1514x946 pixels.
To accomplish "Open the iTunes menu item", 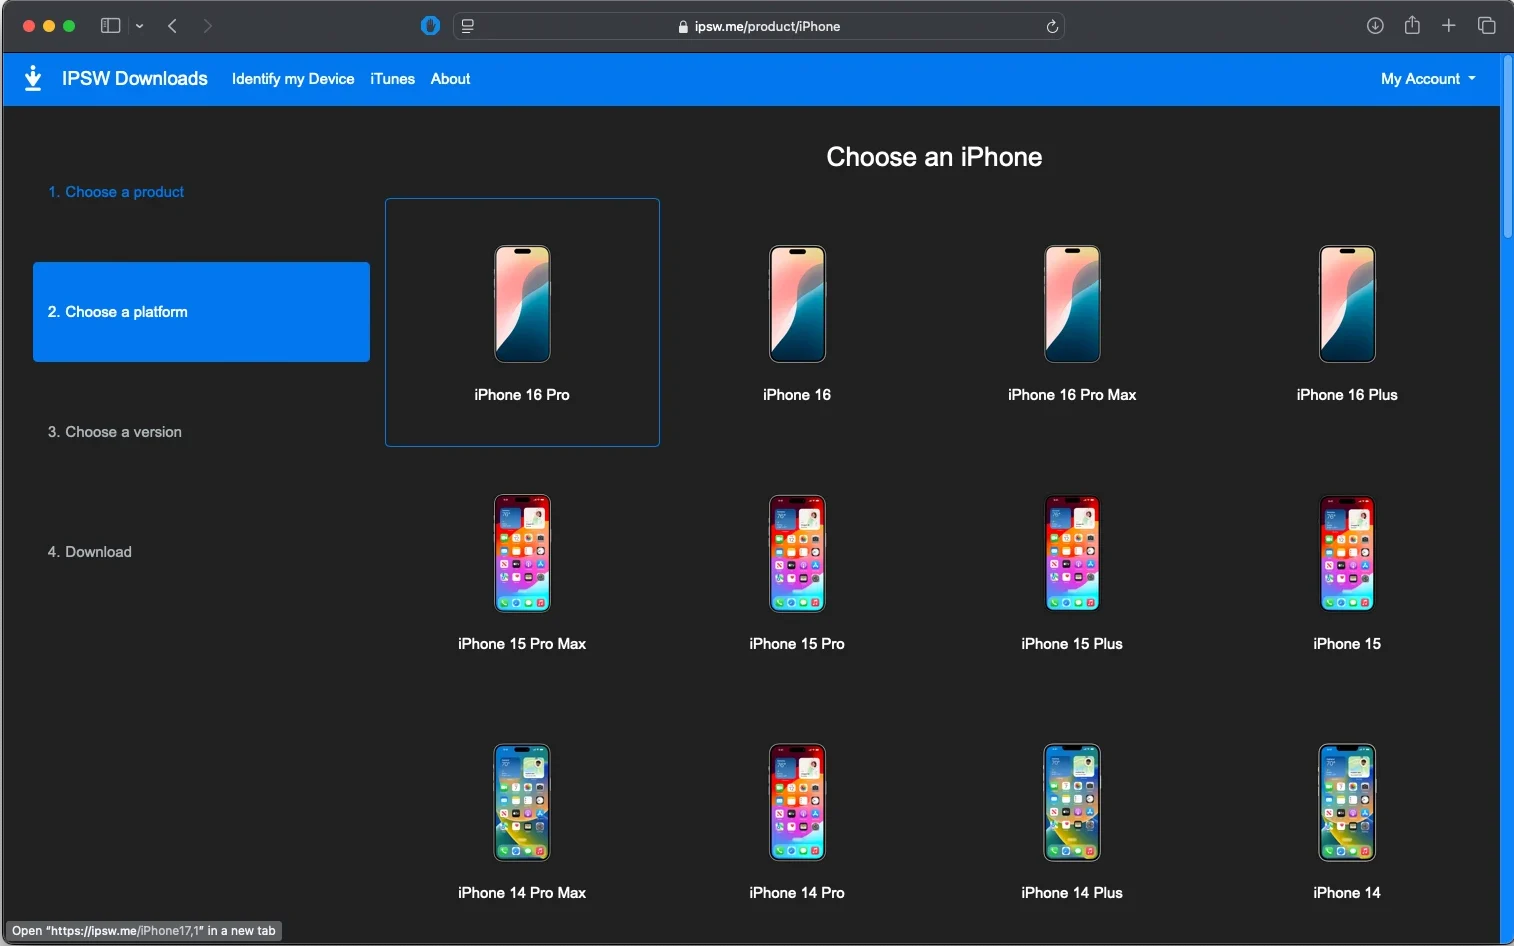I will pyautogui.click(x=391, y=79).
